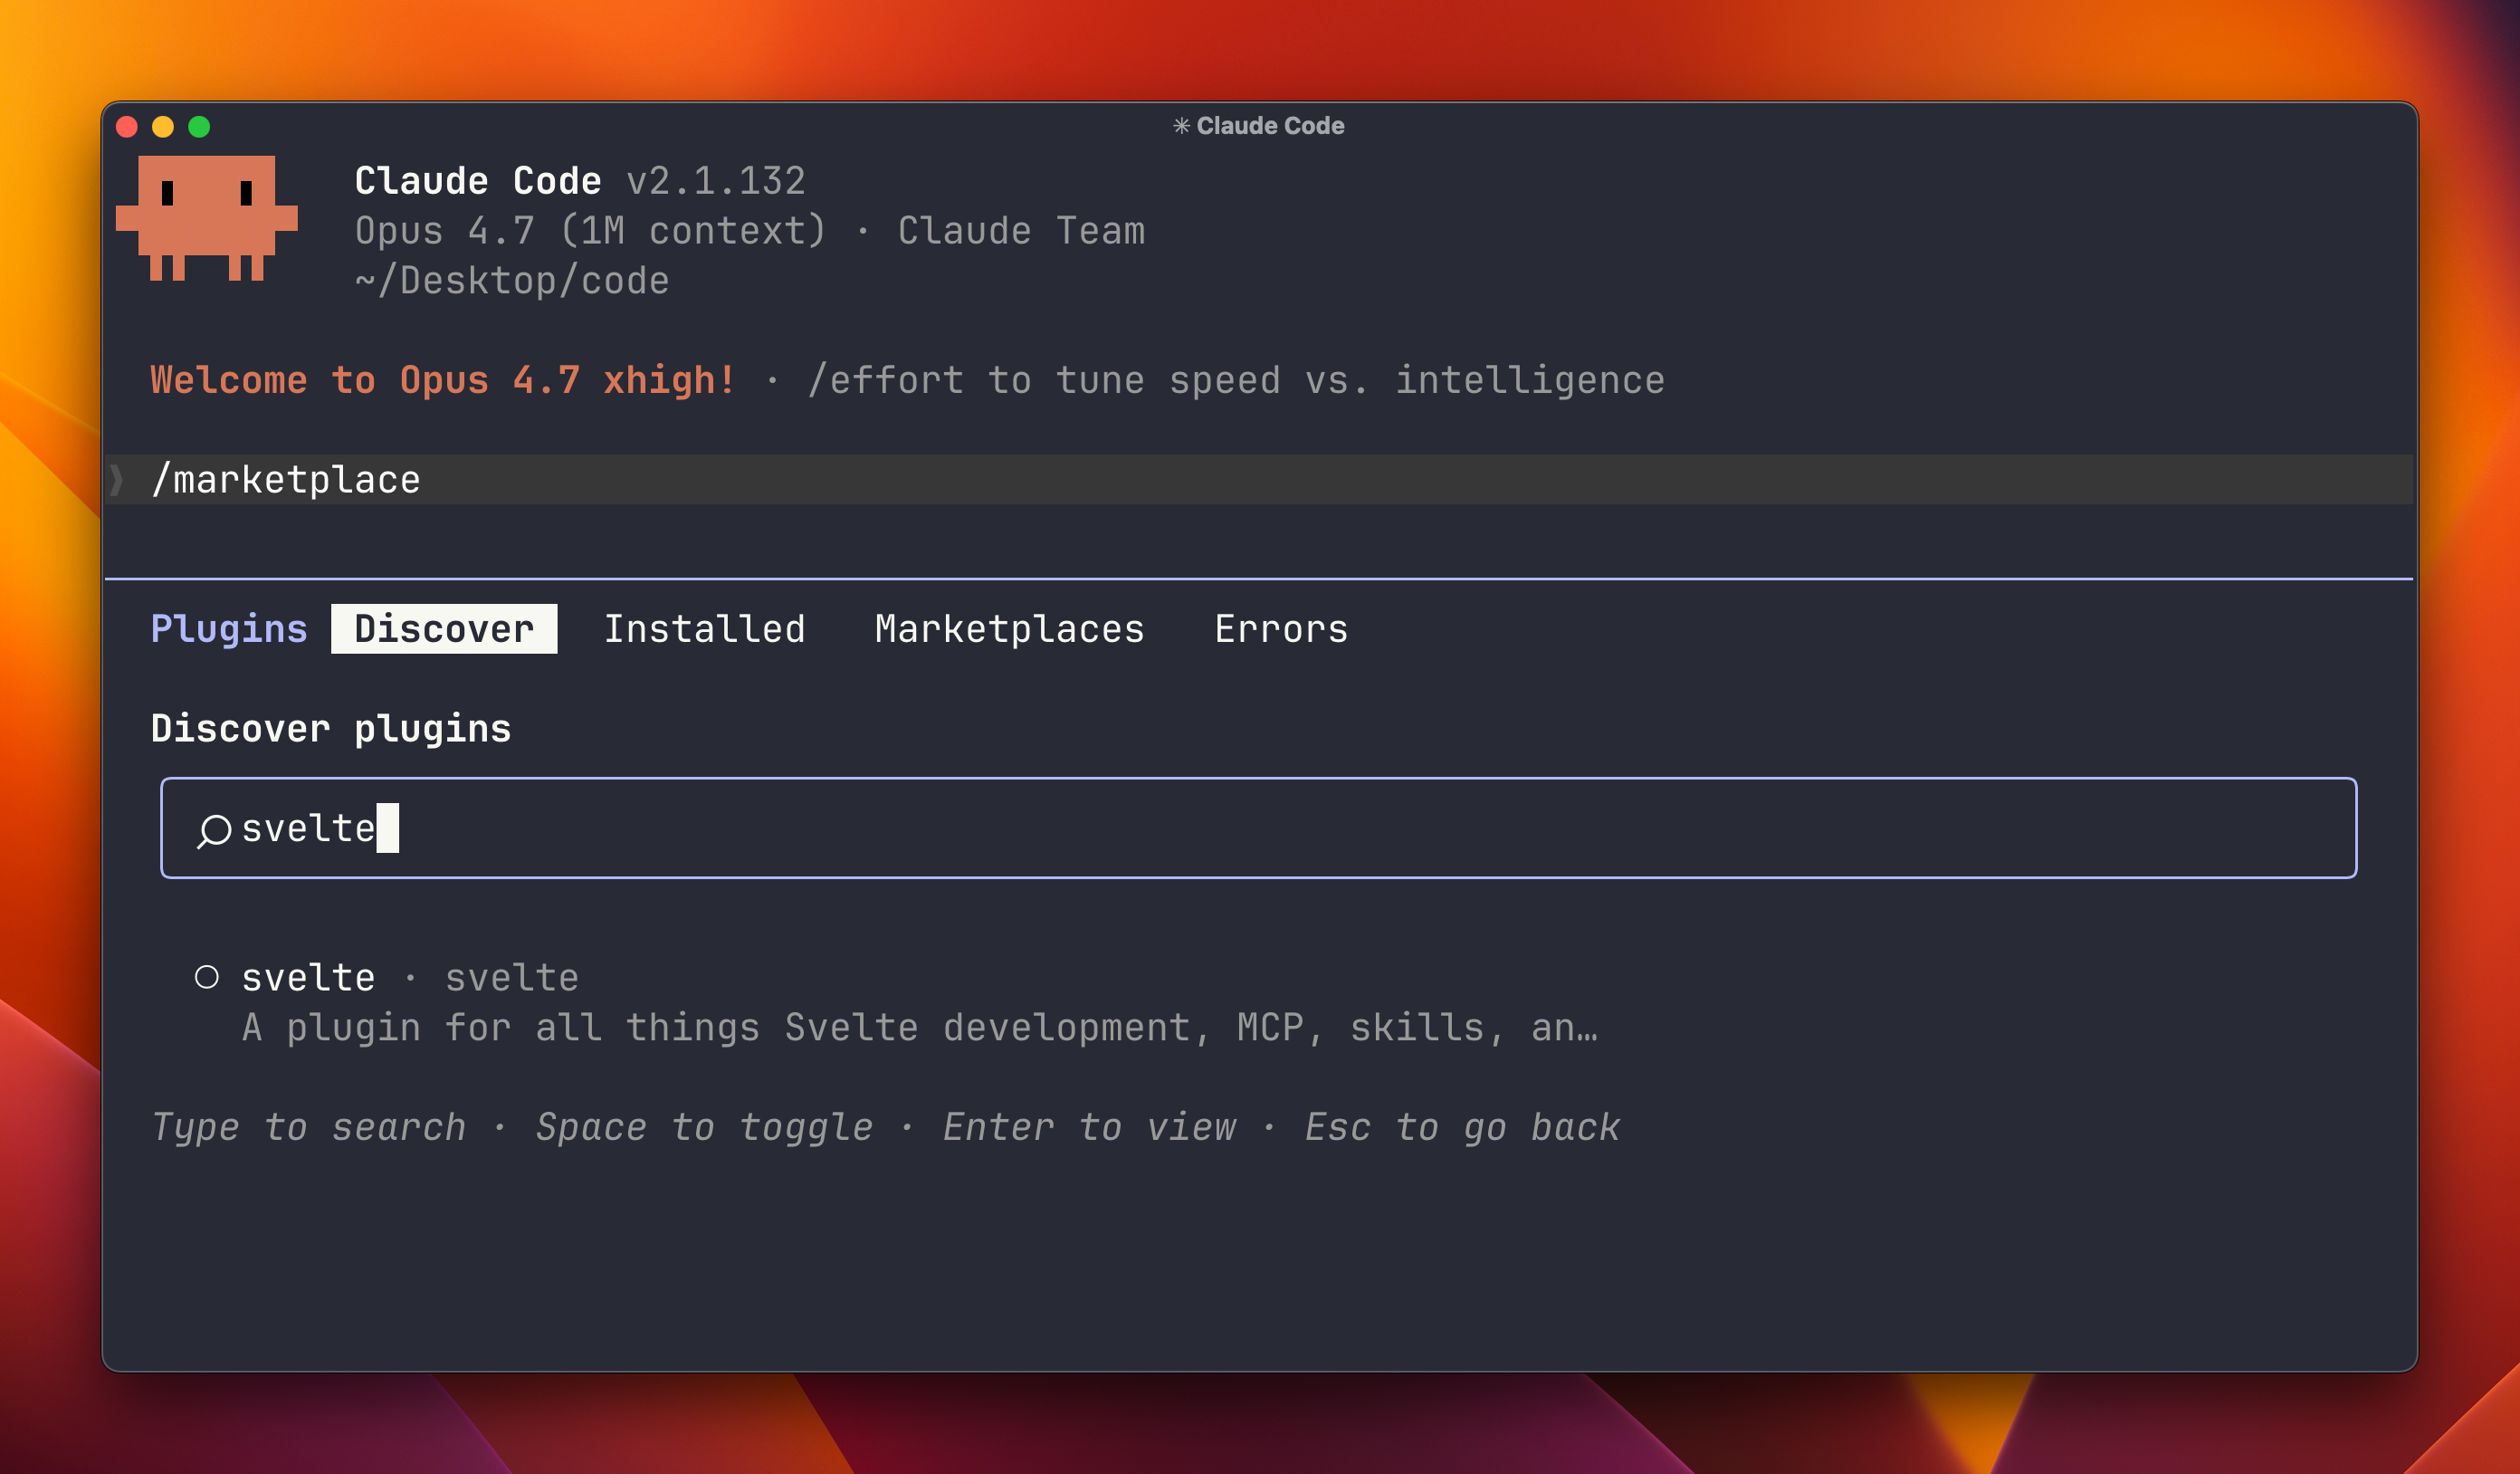Click the prompt chevron beside /marketplace
This screenshot has width=2520, height=1474.
pos(117,480)
